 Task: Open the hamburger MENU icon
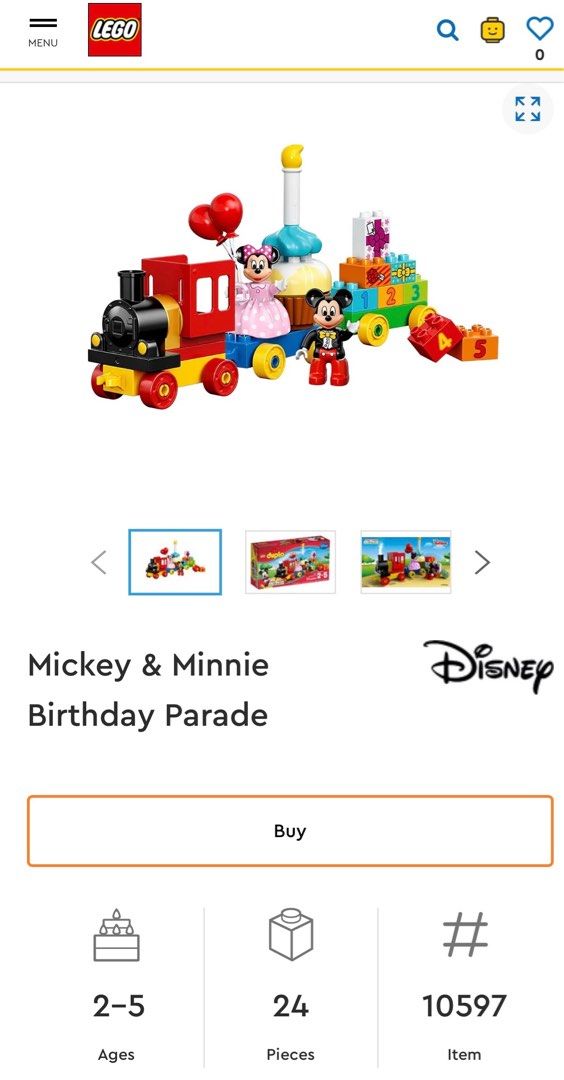43,32
